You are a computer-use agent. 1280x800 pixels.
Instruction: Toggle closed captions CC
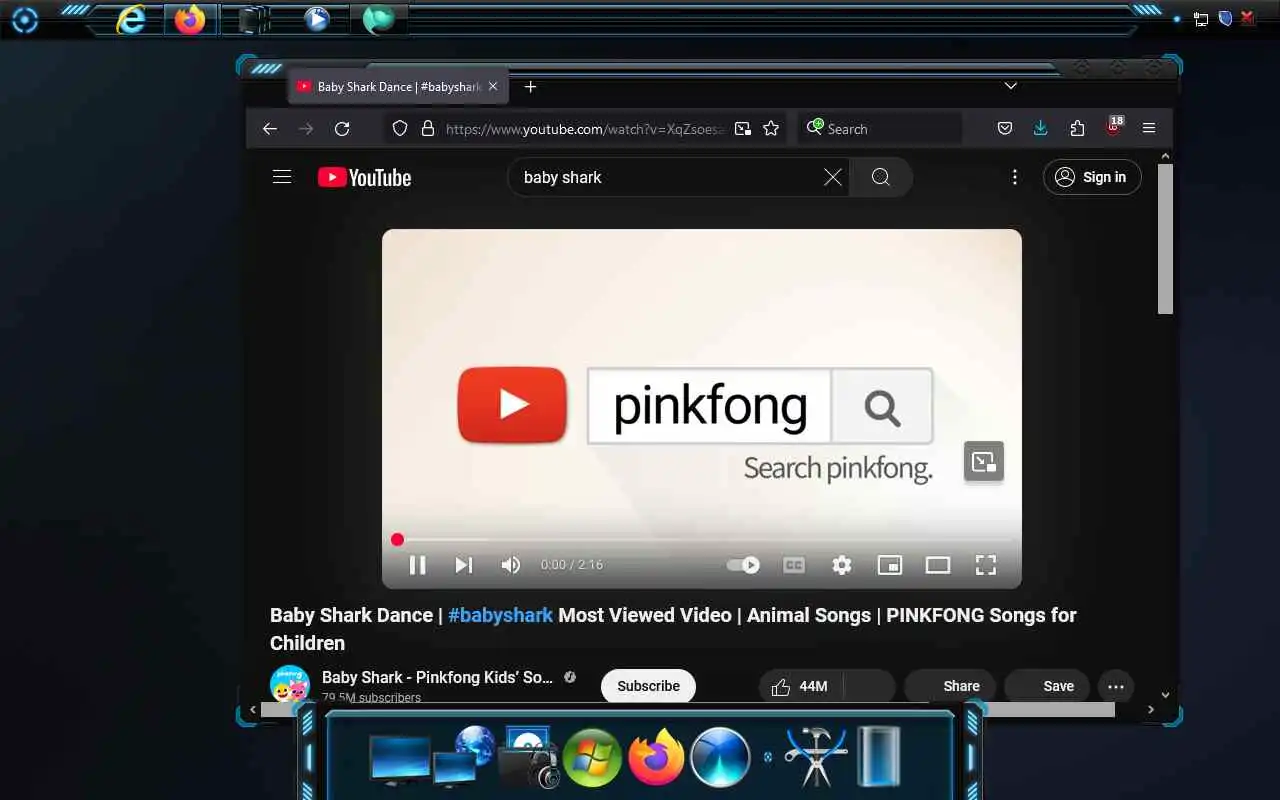(x=794, y=565)
